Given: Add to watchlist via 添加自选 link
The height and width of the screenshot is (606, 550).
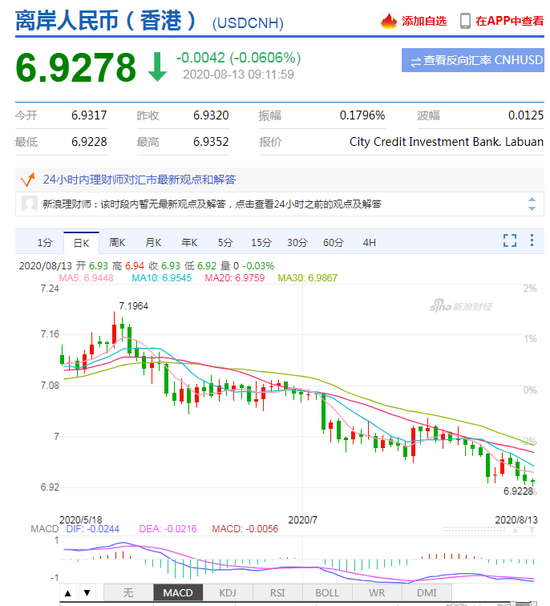Looking at the screenshot, I should [x=424, y=21].
